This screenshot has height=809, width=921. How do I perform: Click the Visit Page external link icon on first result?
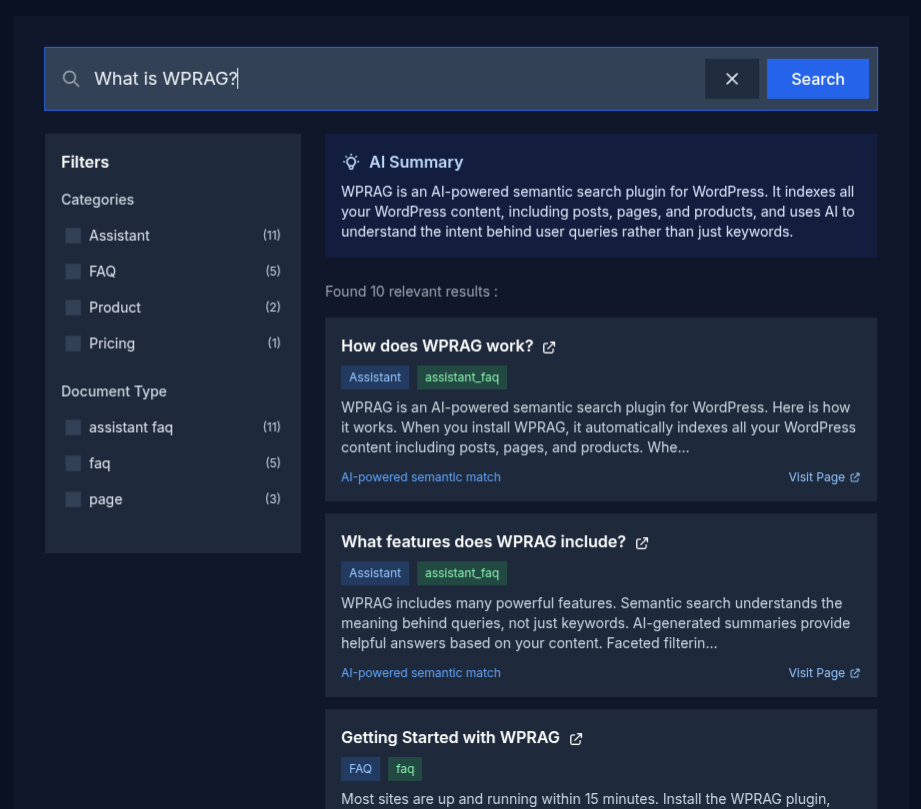[x=857, y=477]
